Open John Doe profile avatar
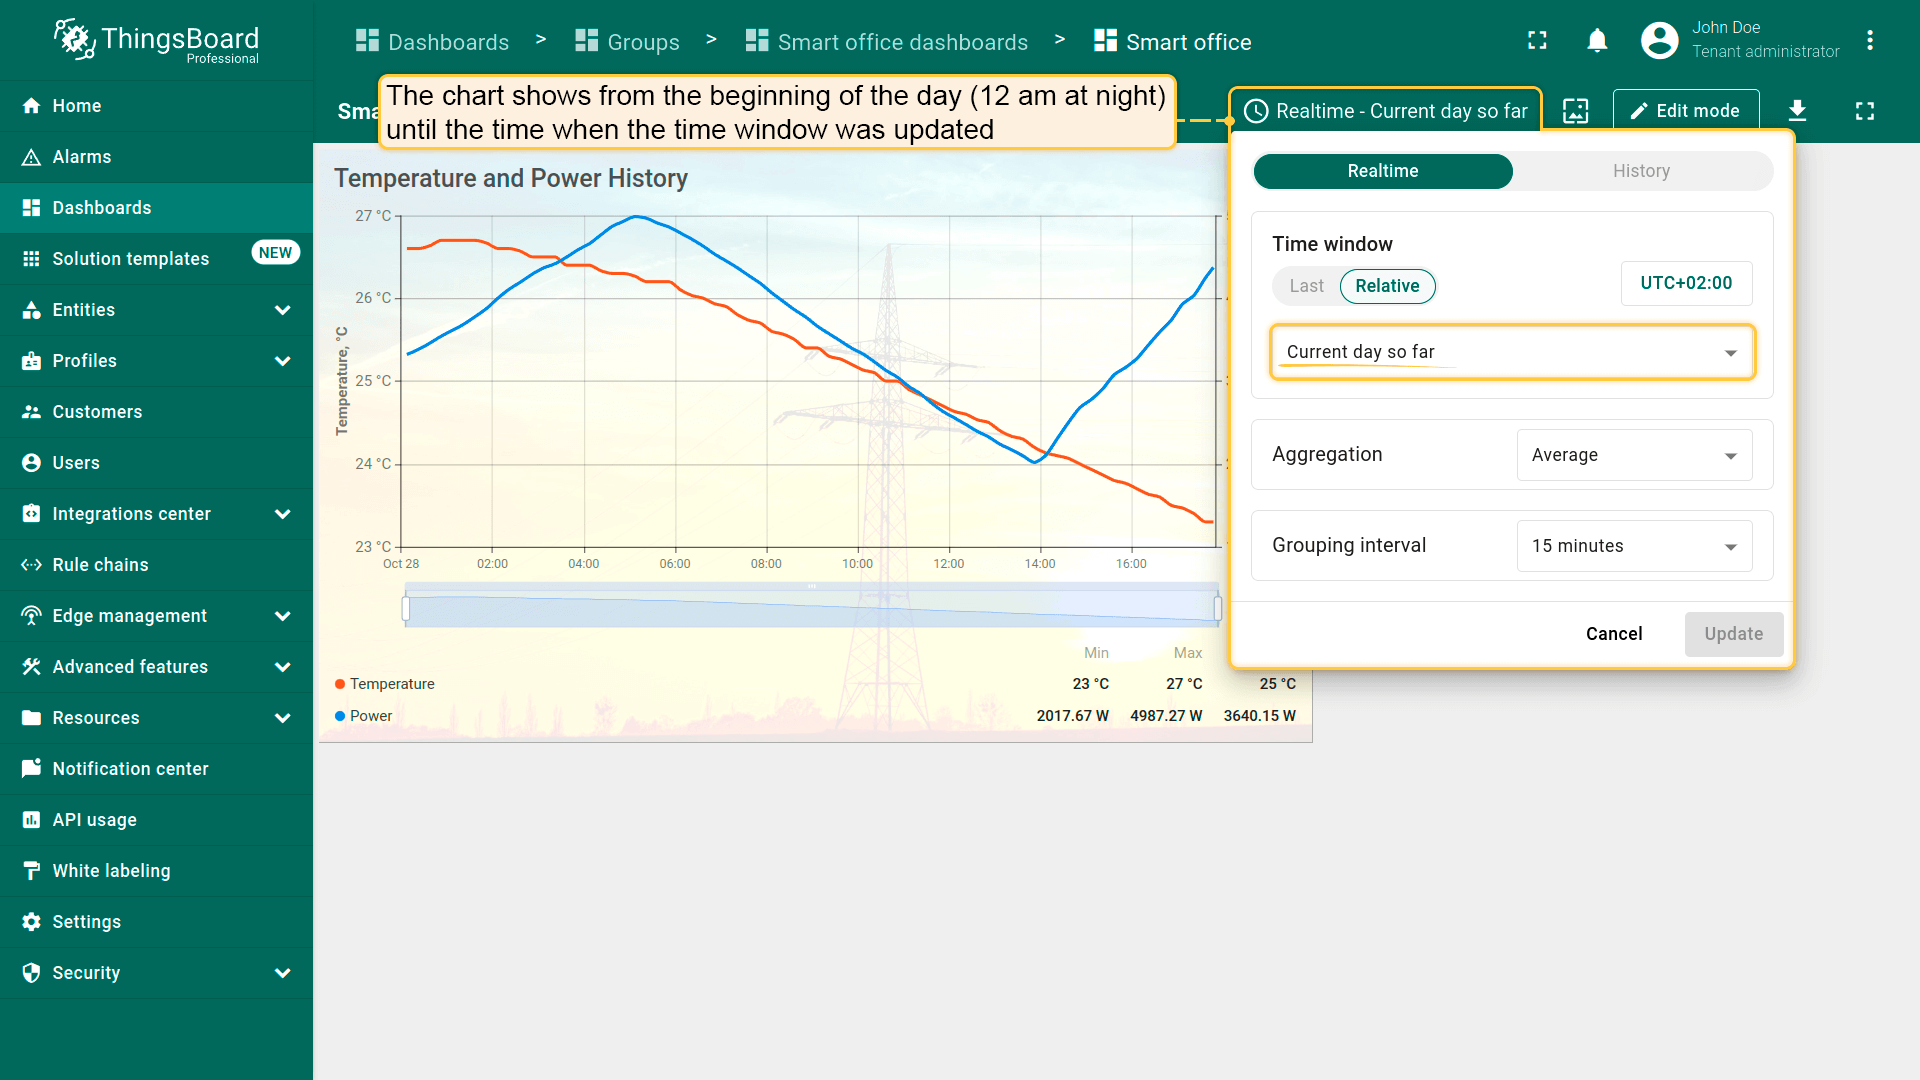 tap(1659, 41)
